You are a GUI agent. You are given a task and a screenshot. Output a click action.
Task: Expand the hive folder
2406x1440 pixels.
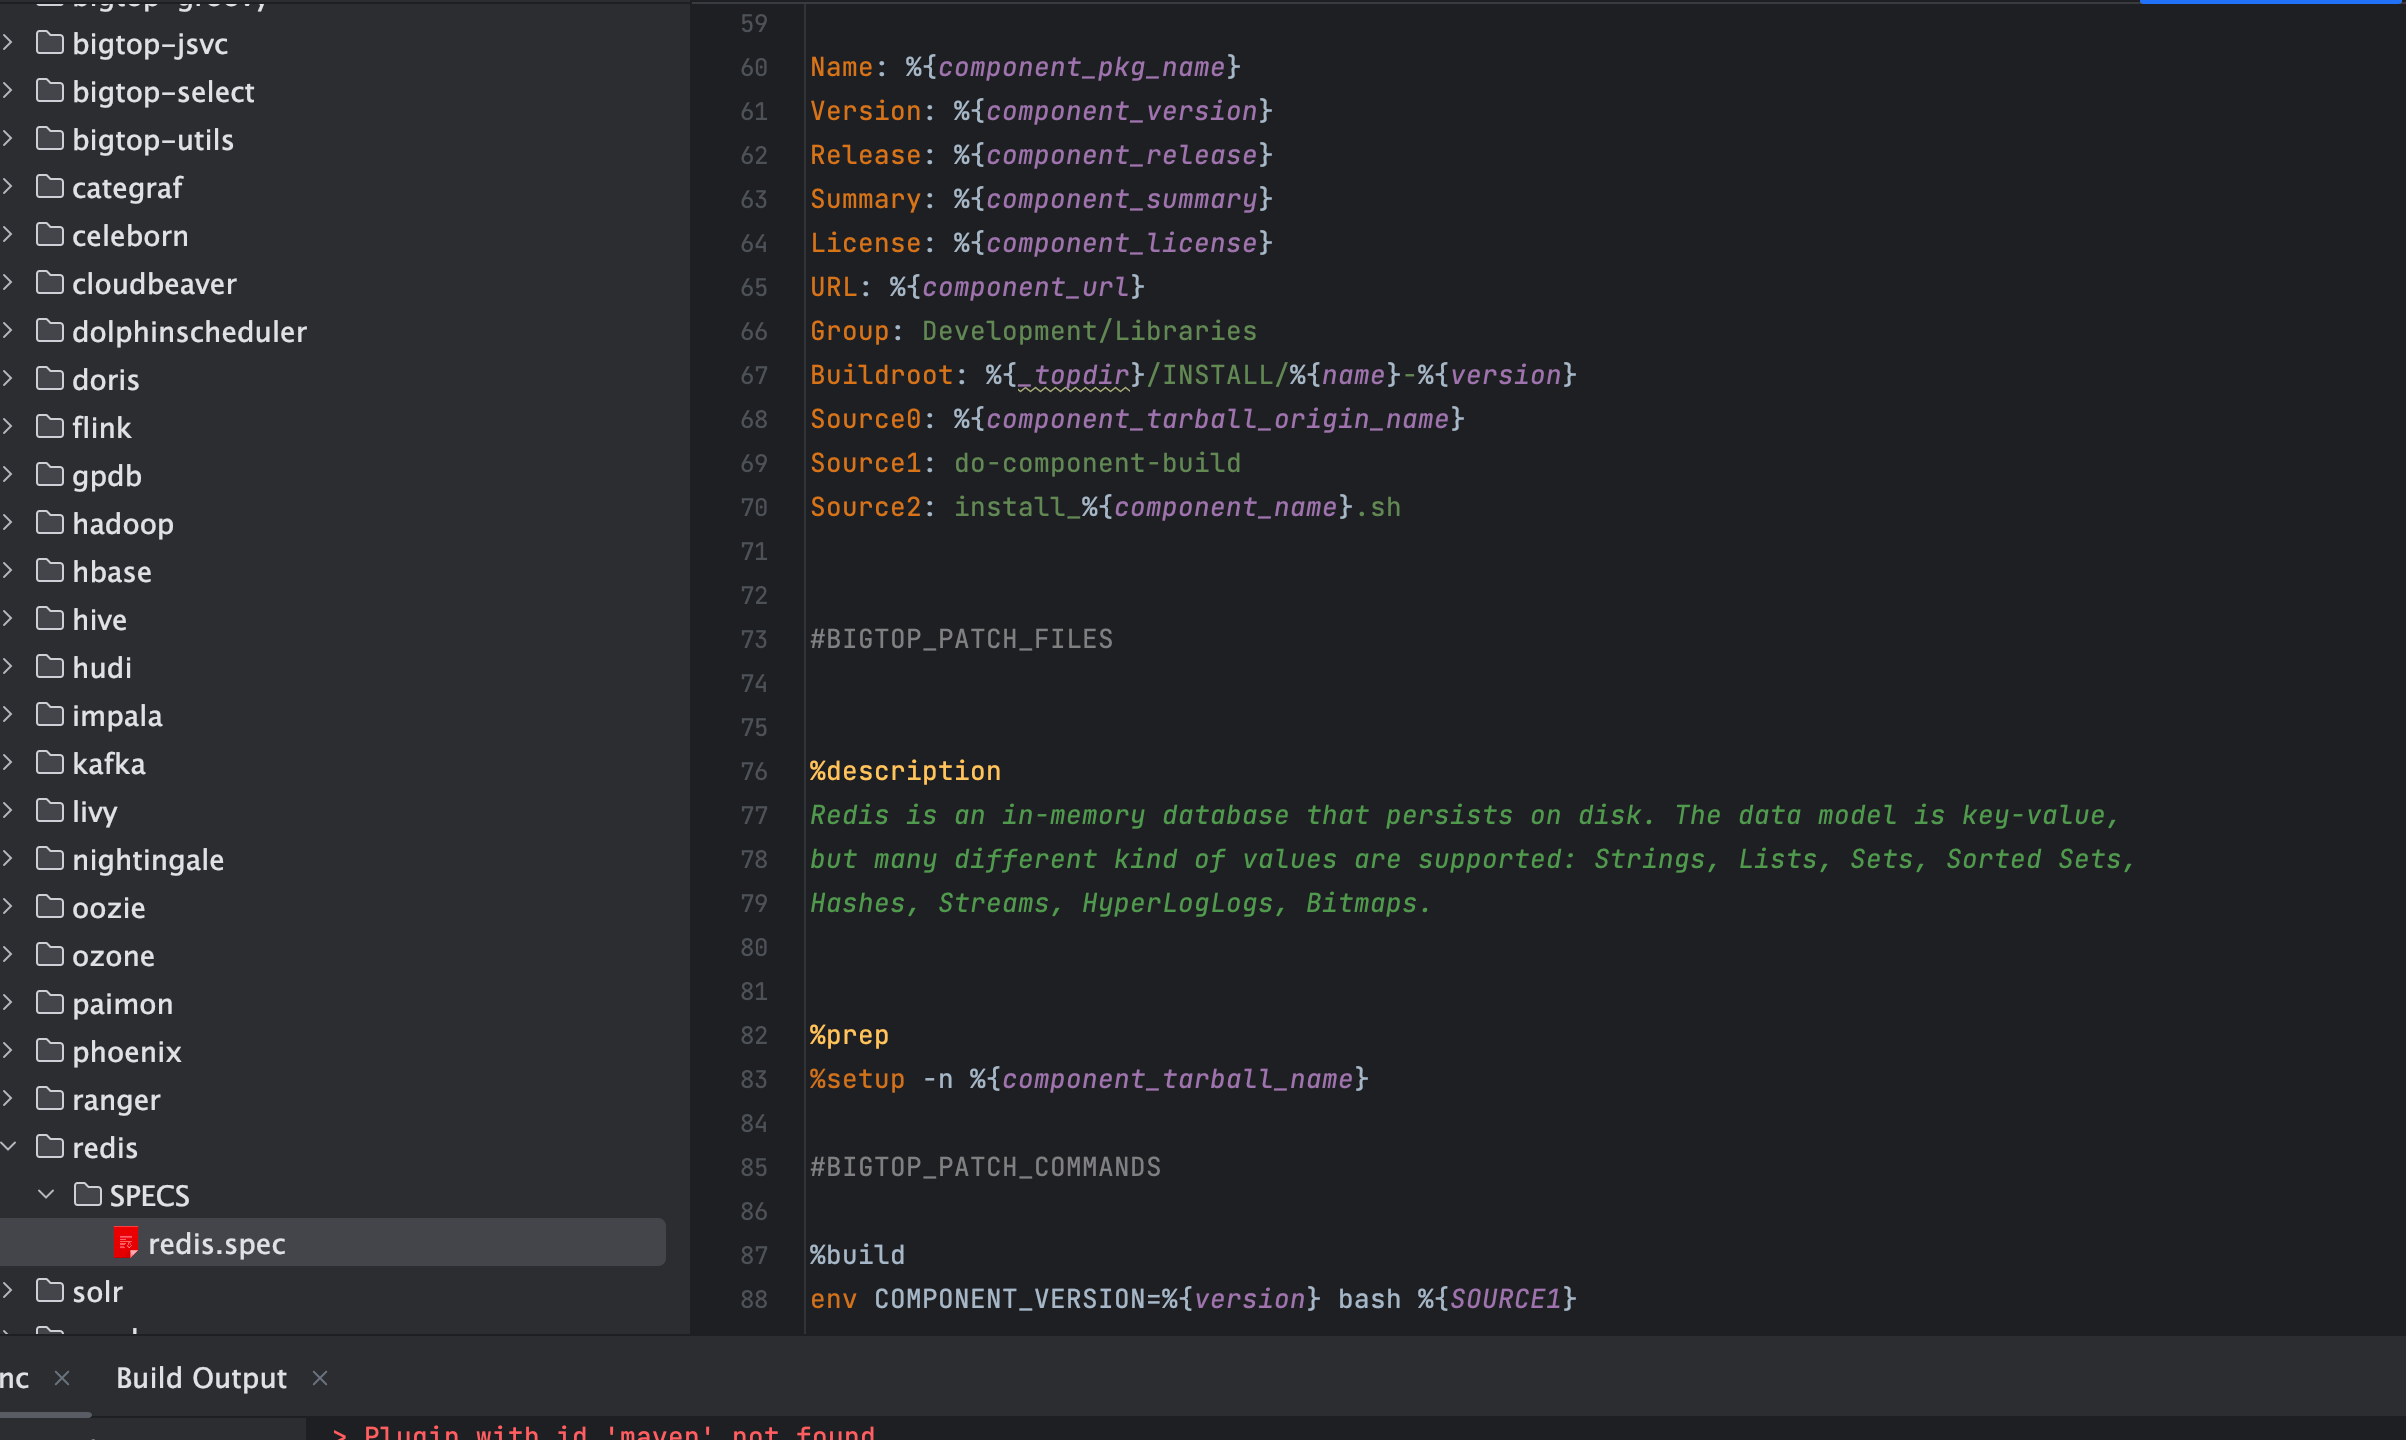pyautogui.click(x=8, y=619)
